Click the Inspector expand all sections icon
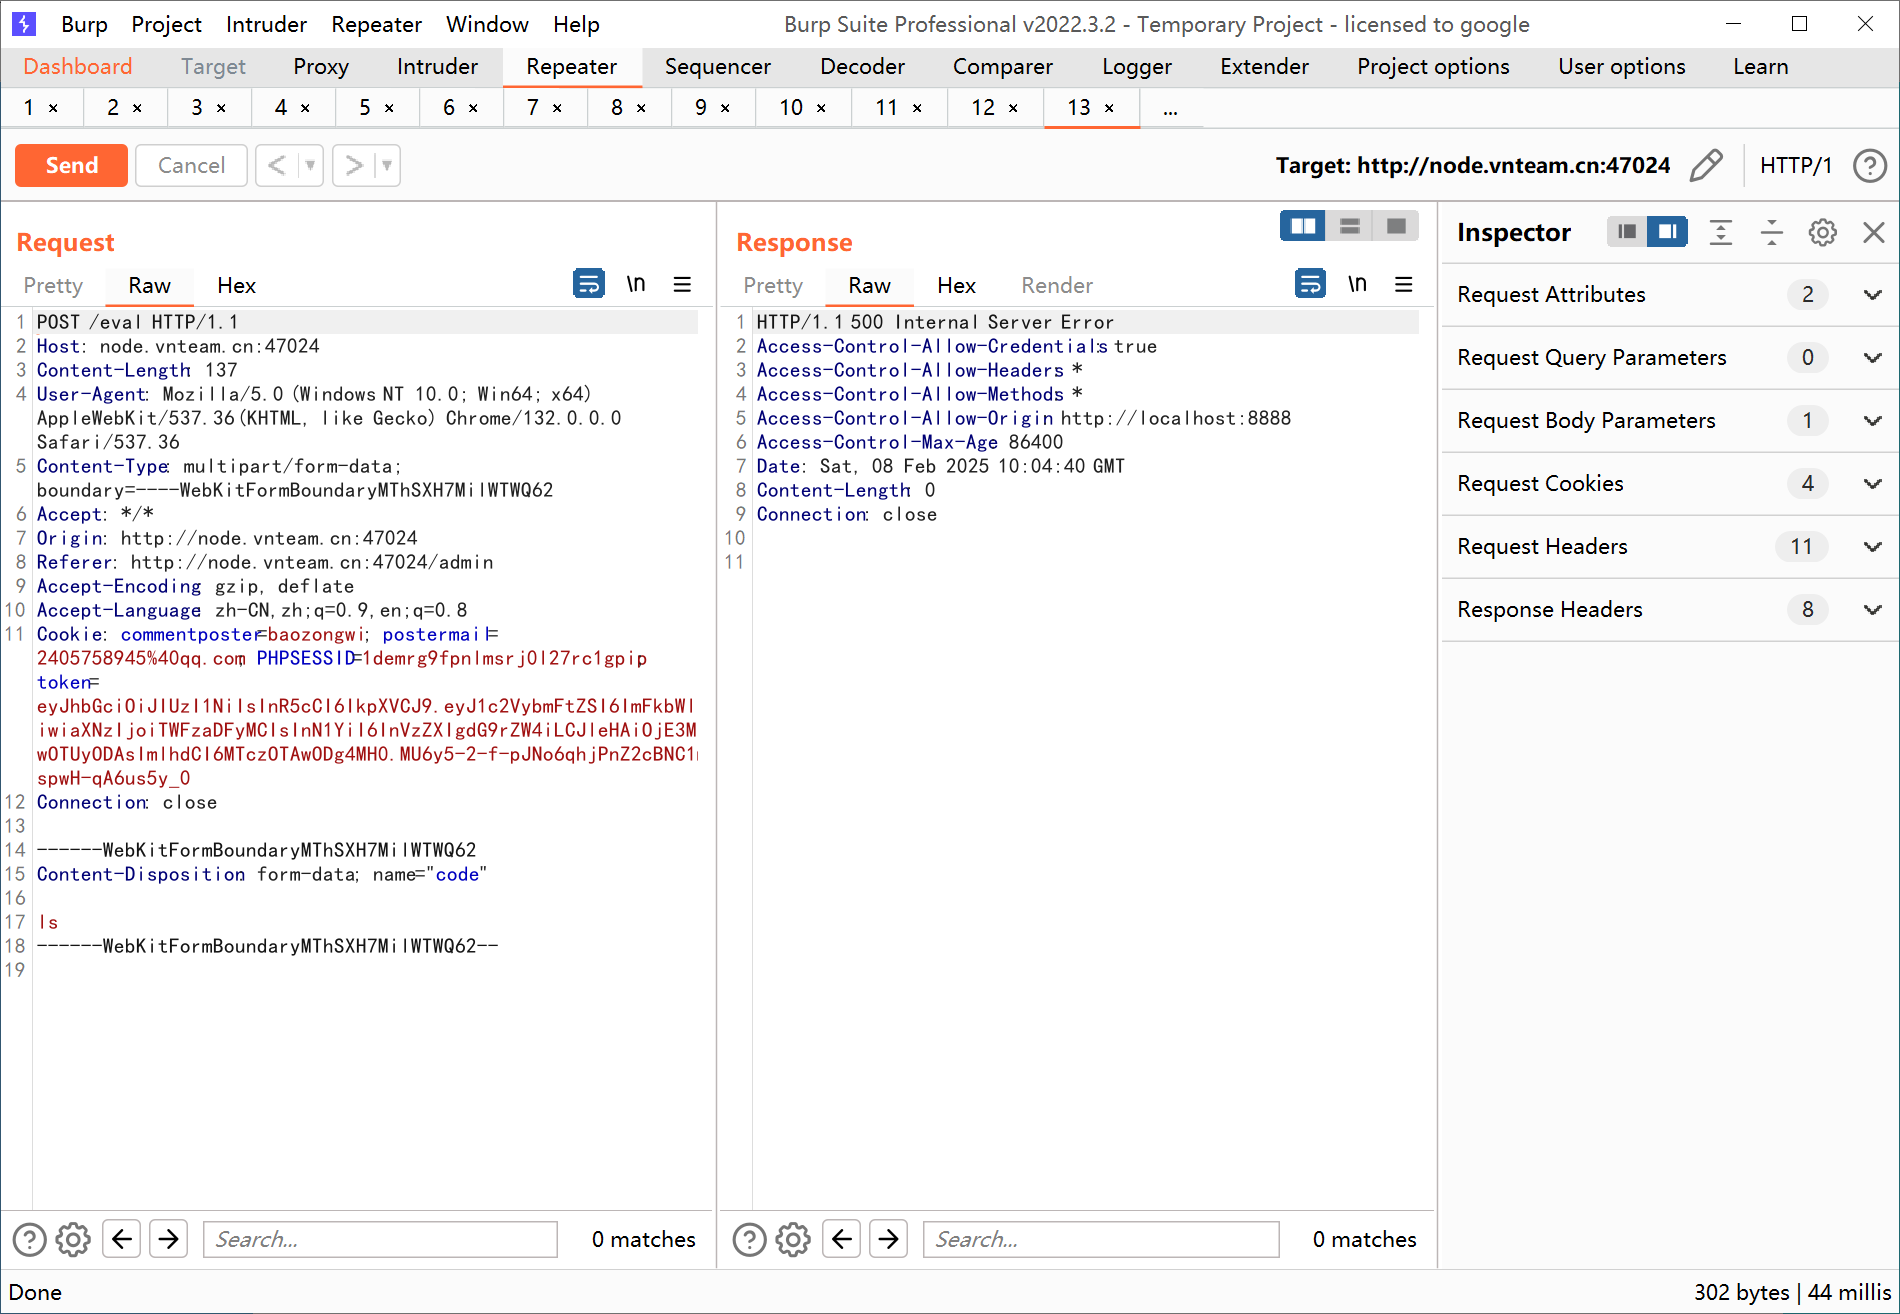1900x1314 pixels. 1720,233
